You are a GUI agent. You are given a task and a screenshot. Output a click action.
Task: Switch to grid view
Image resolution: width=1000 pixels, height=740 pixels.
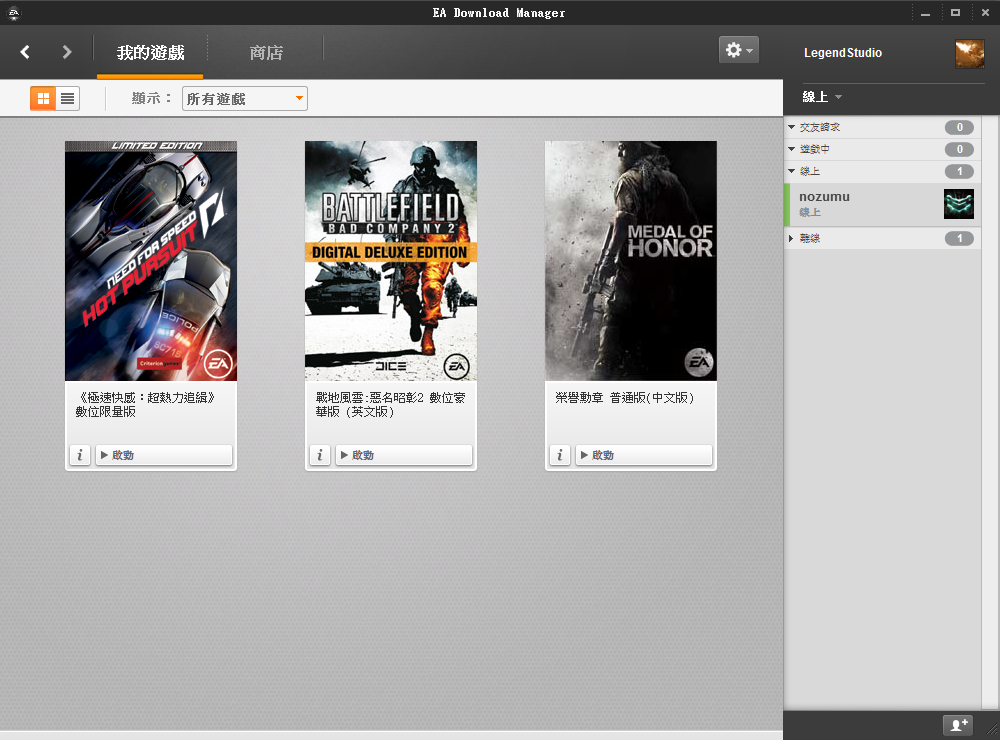[43, 98]
